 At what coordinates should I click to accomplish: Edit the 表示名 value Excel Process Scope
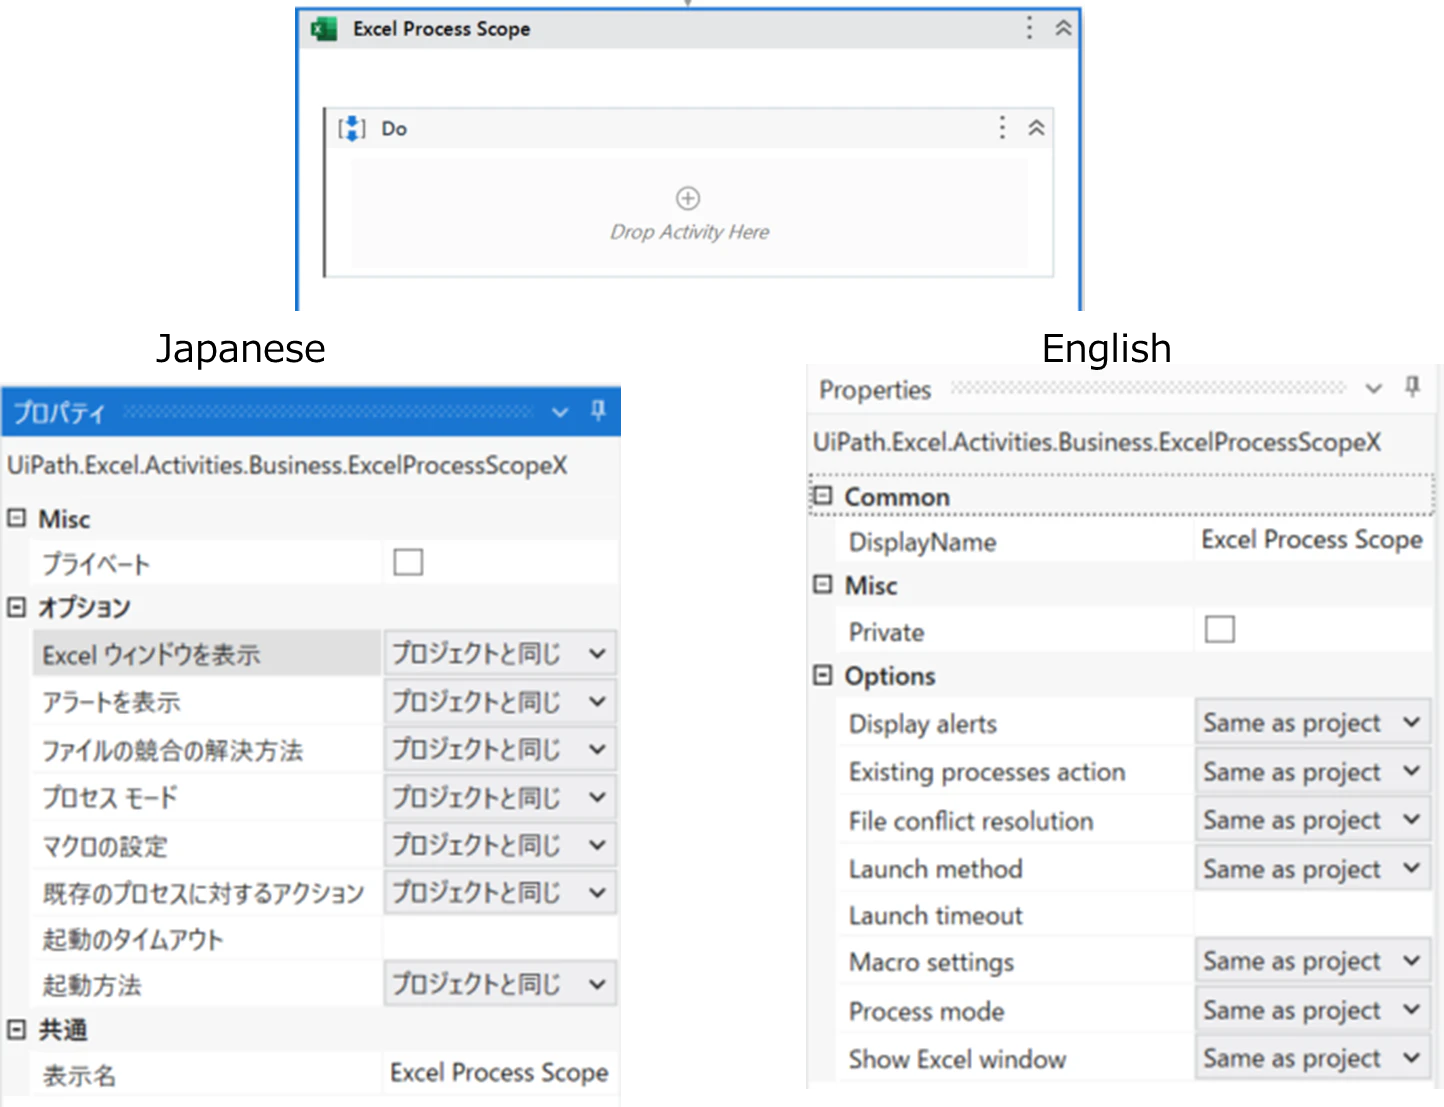(500, 1073)
